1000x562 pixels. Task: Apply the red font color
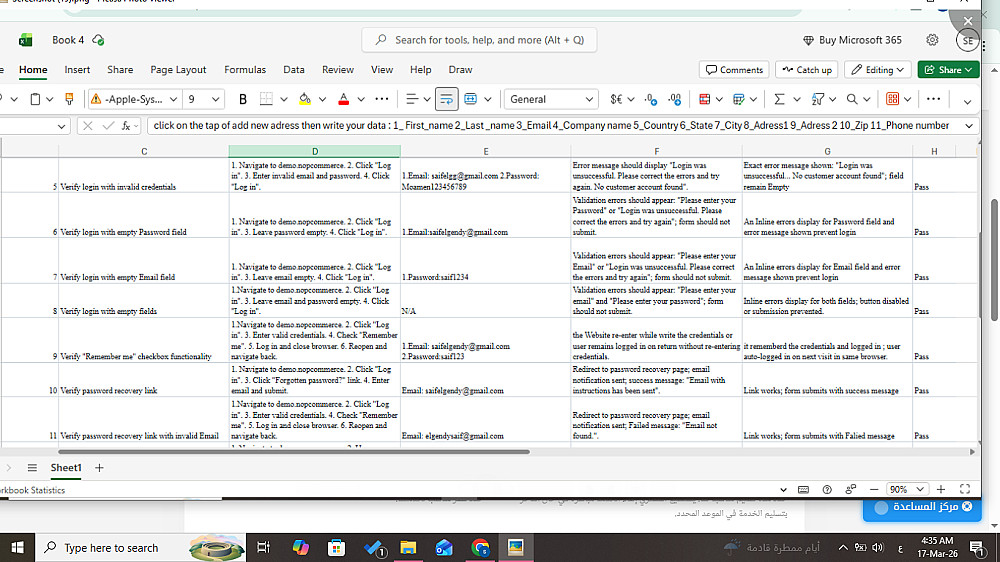(344, 100)
